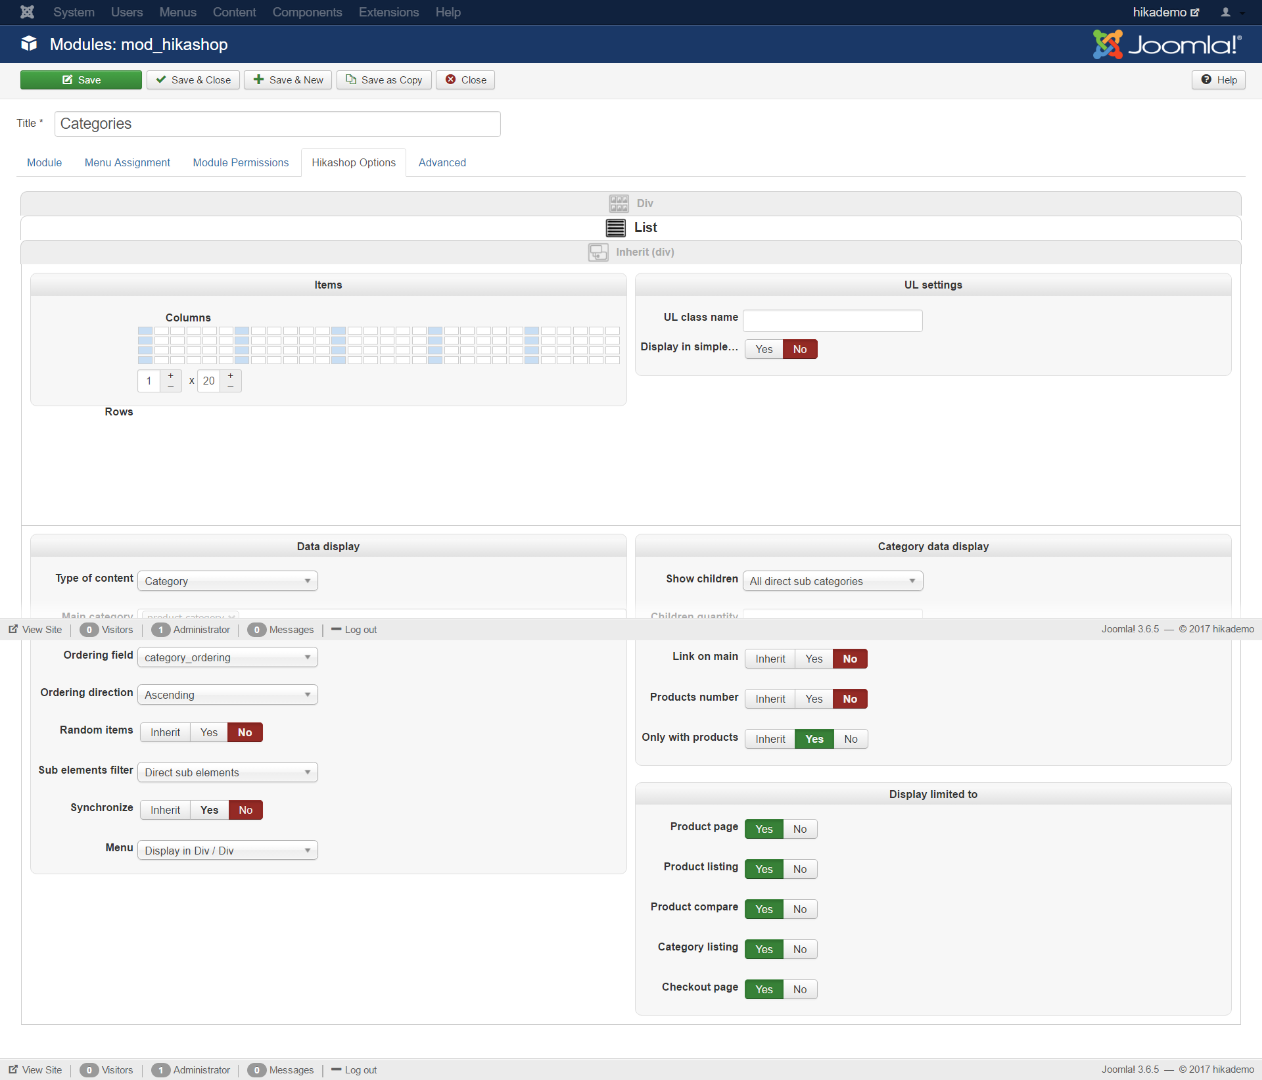This screenshot has width=1262, height=1080.
Task: Set Only with products to No
Action: pos(850,739)
